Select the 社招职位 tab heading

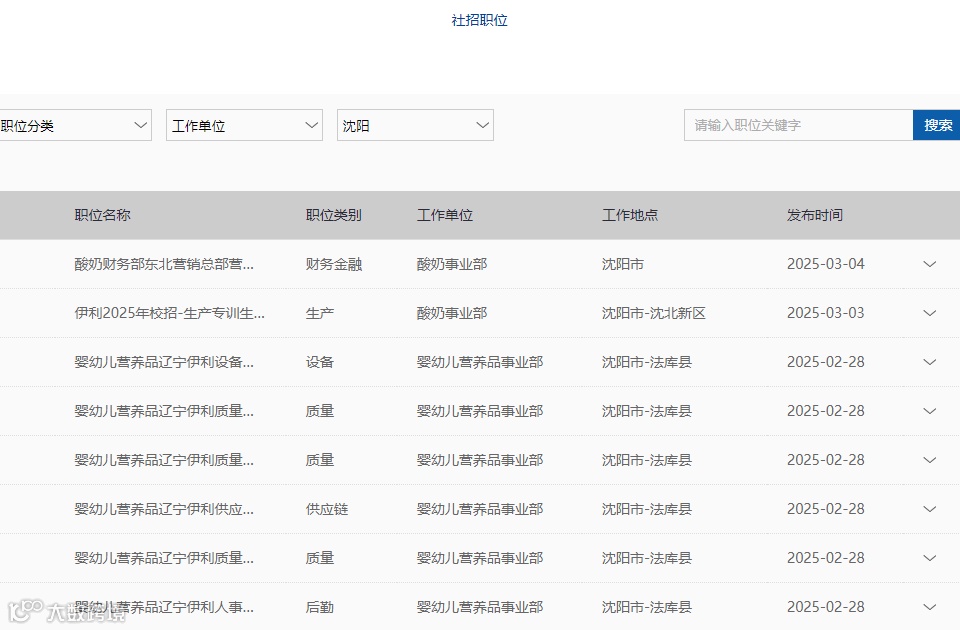point(479,20)
